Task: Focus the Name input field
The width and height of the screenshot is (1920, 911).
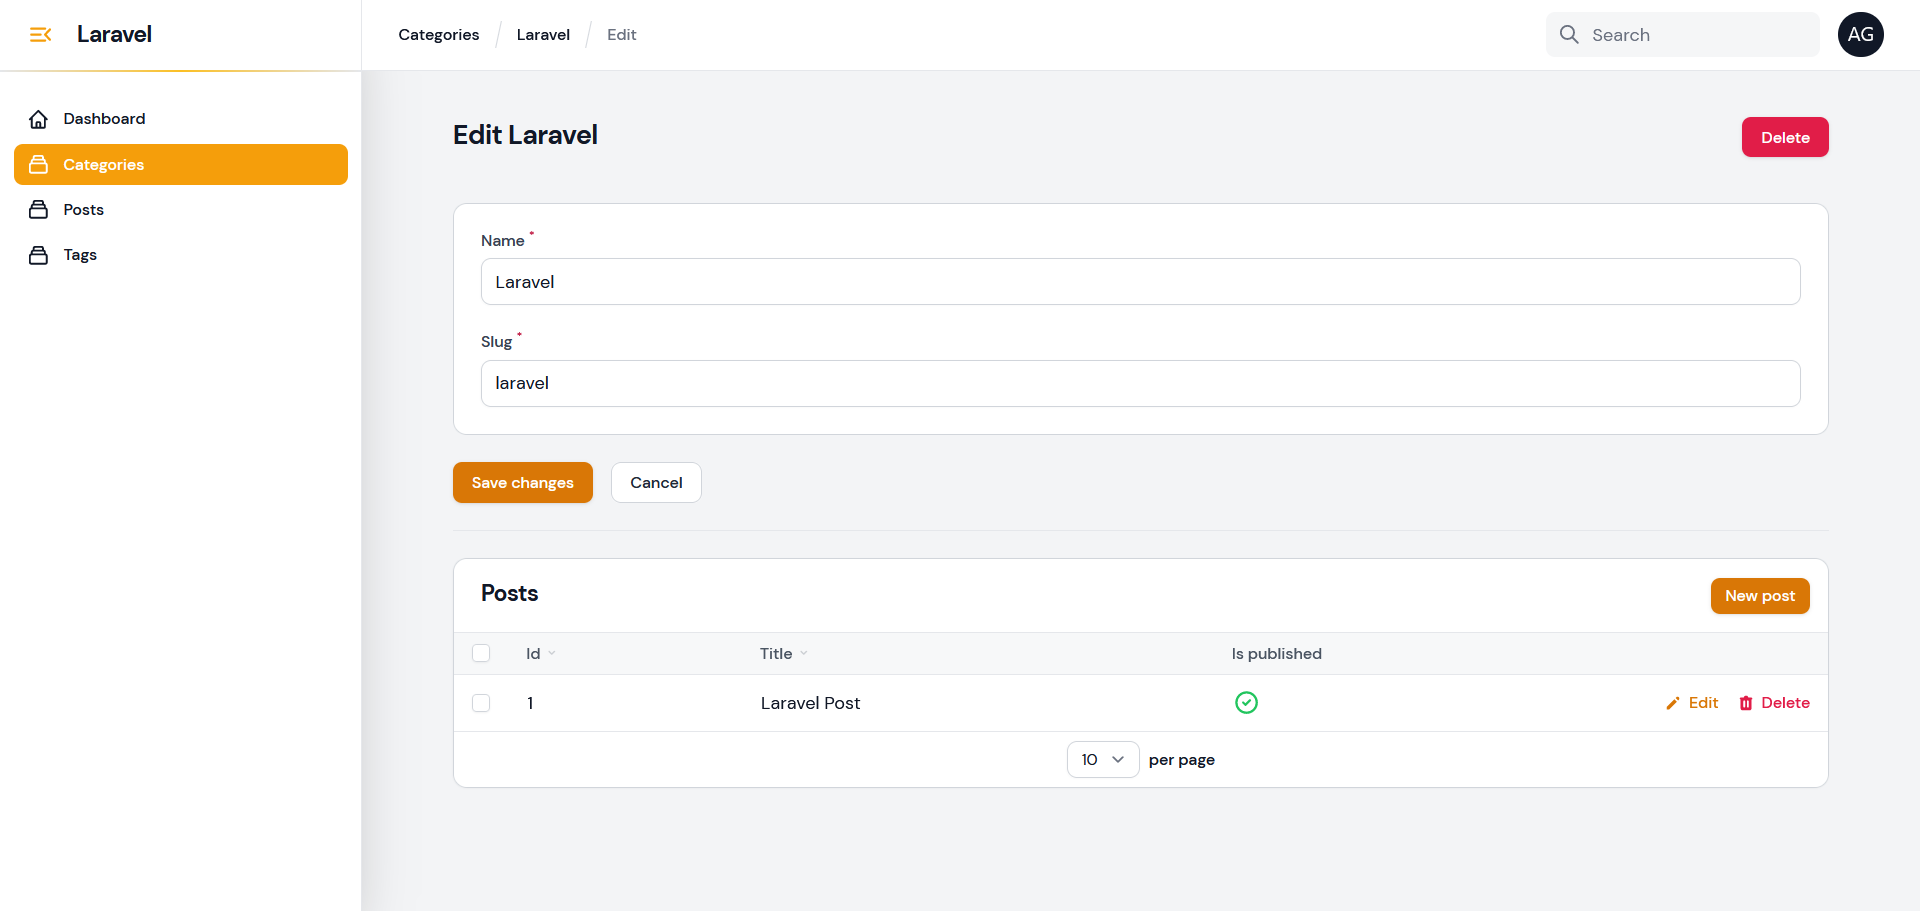Action: (x=1141, y=282)
